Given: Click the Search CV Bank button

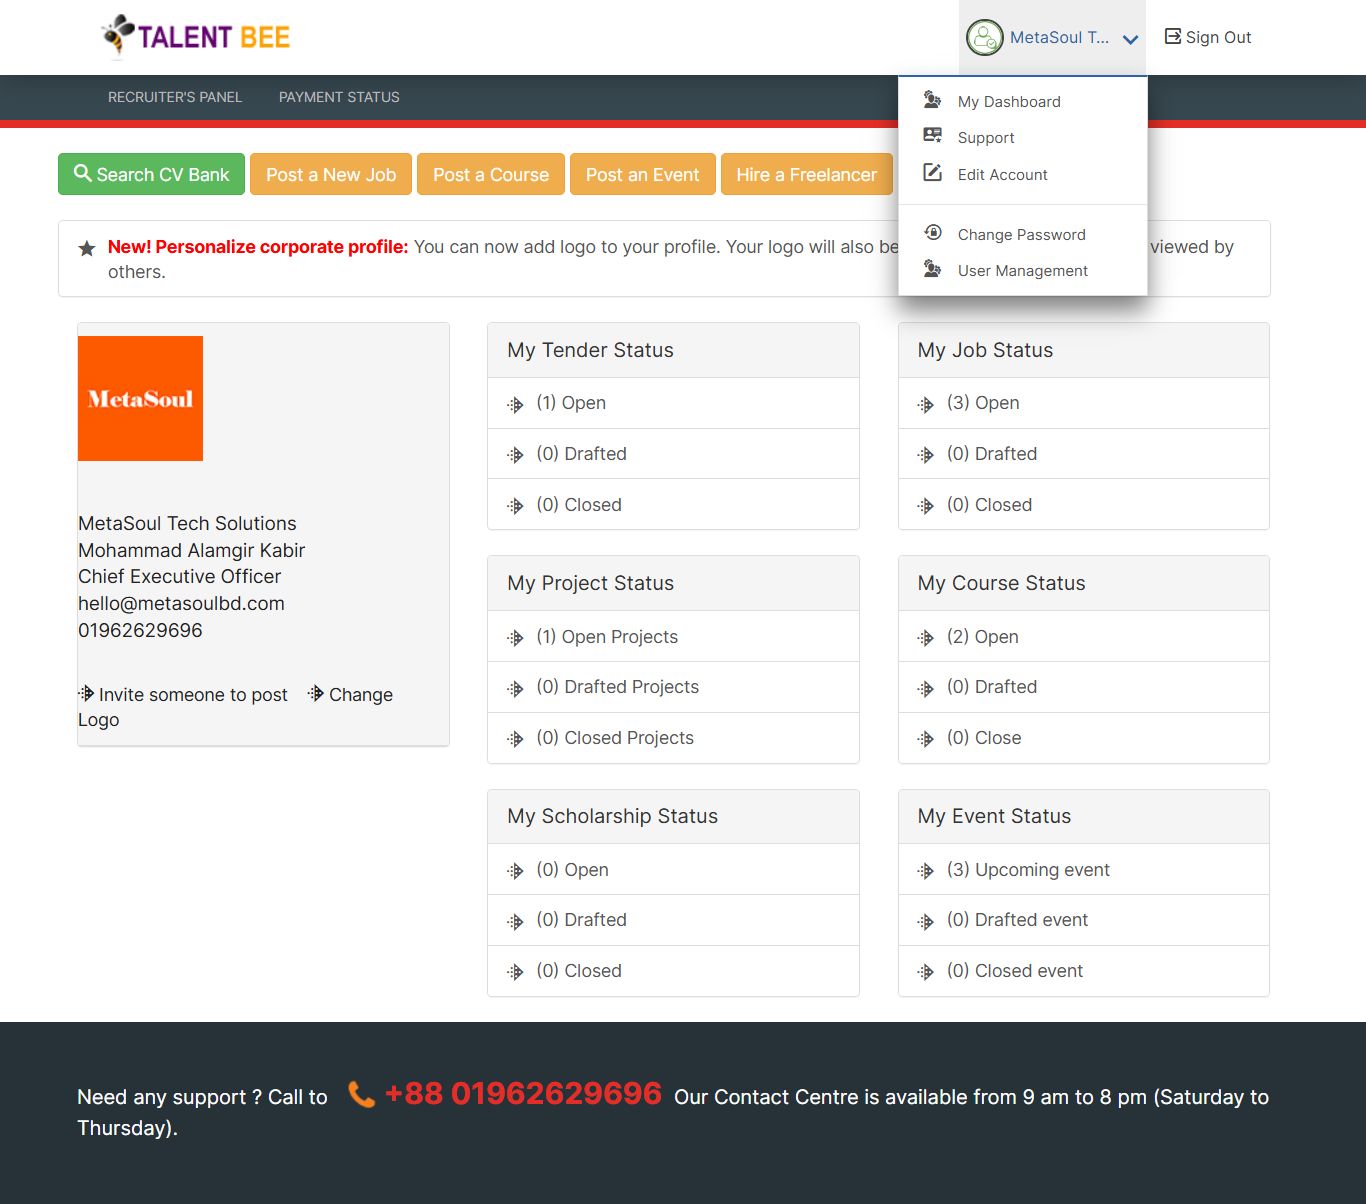Looking at the screenshot, I should [x=151, y=174].
